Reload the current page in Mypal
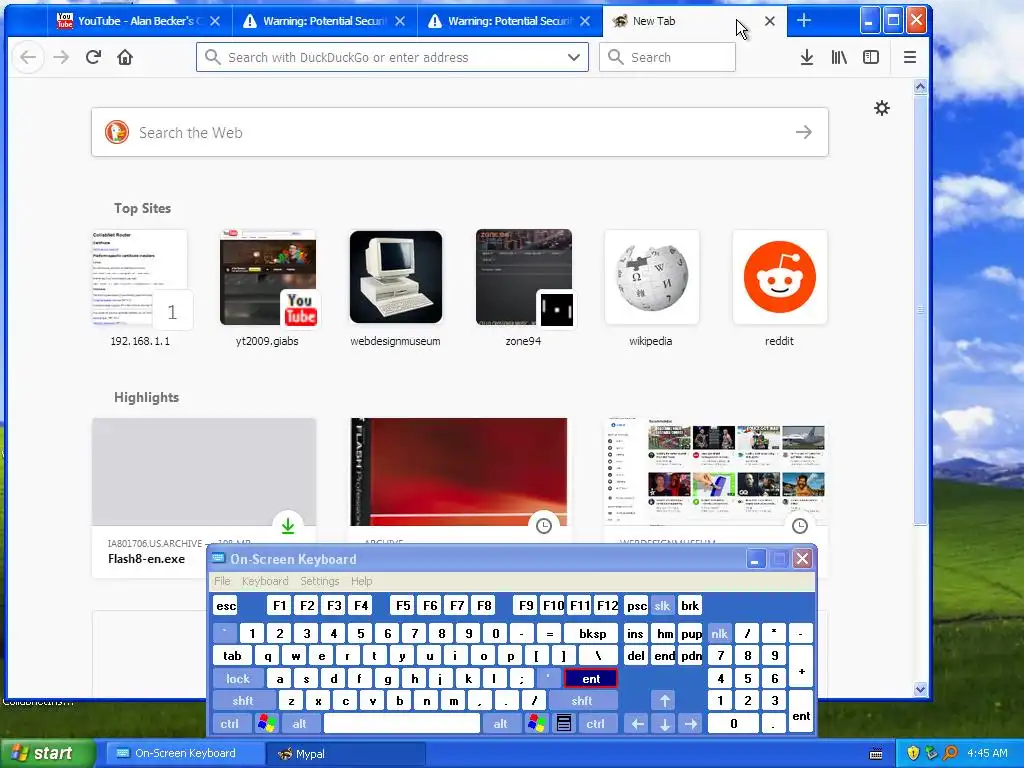This screenshot has height=768, width=1024. [93, 57]
